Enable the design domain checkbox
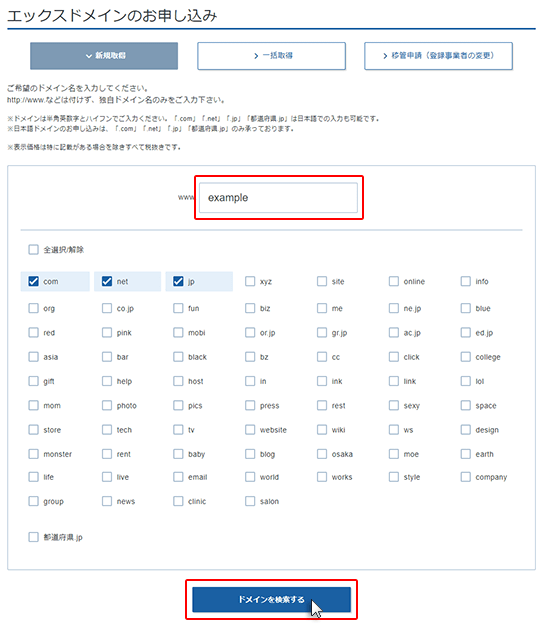The image size is (550, 626). pyautogui.click(x=466, y=430)
